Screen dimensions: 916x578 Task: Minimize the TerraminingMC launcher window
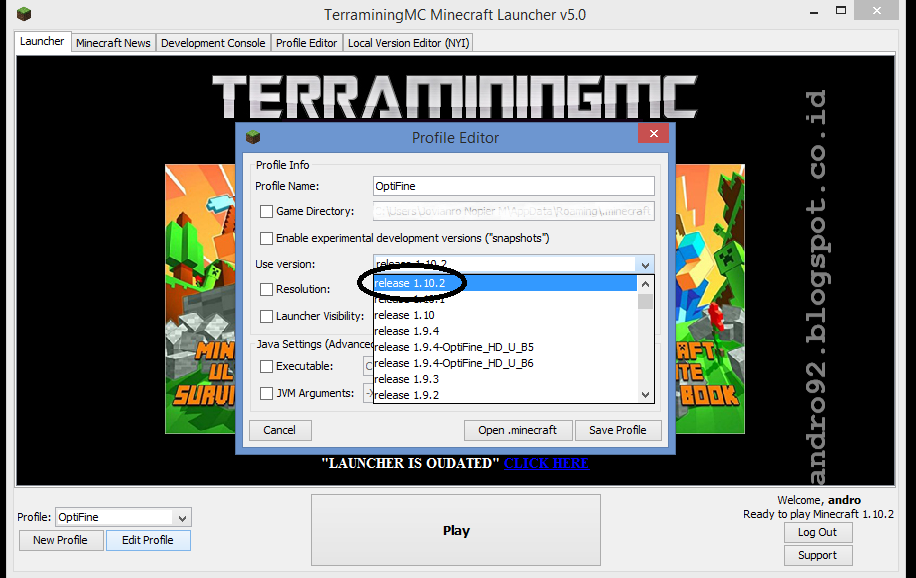(x=814, y=11)
